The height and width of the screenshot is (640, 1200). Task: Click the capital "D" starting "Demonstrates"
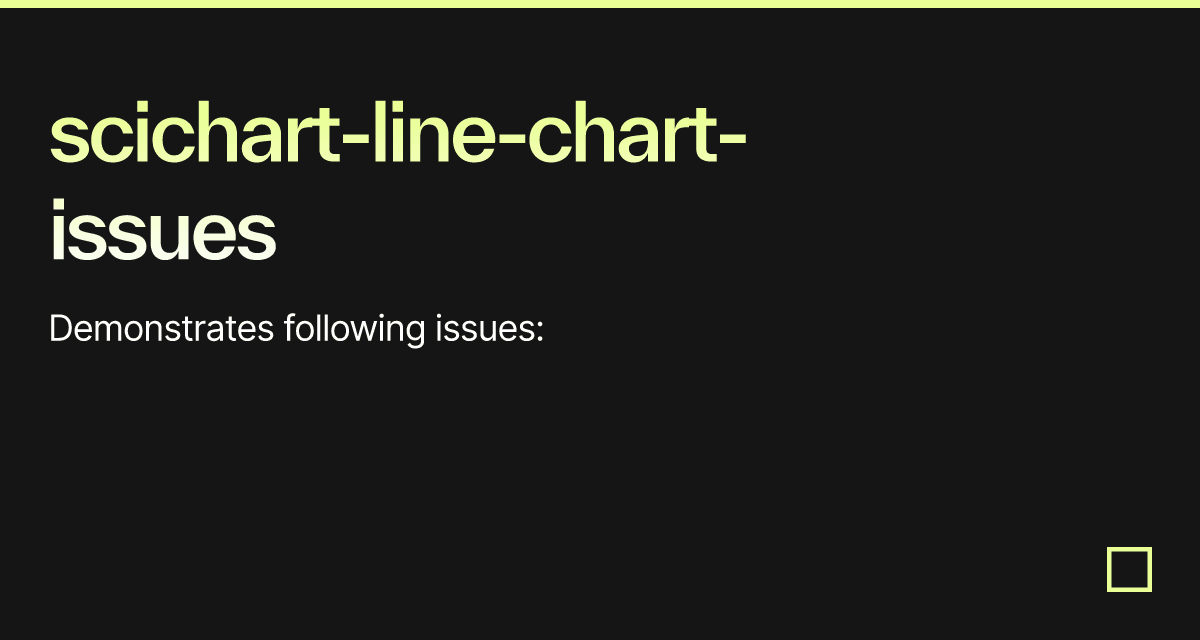[60, 328]
